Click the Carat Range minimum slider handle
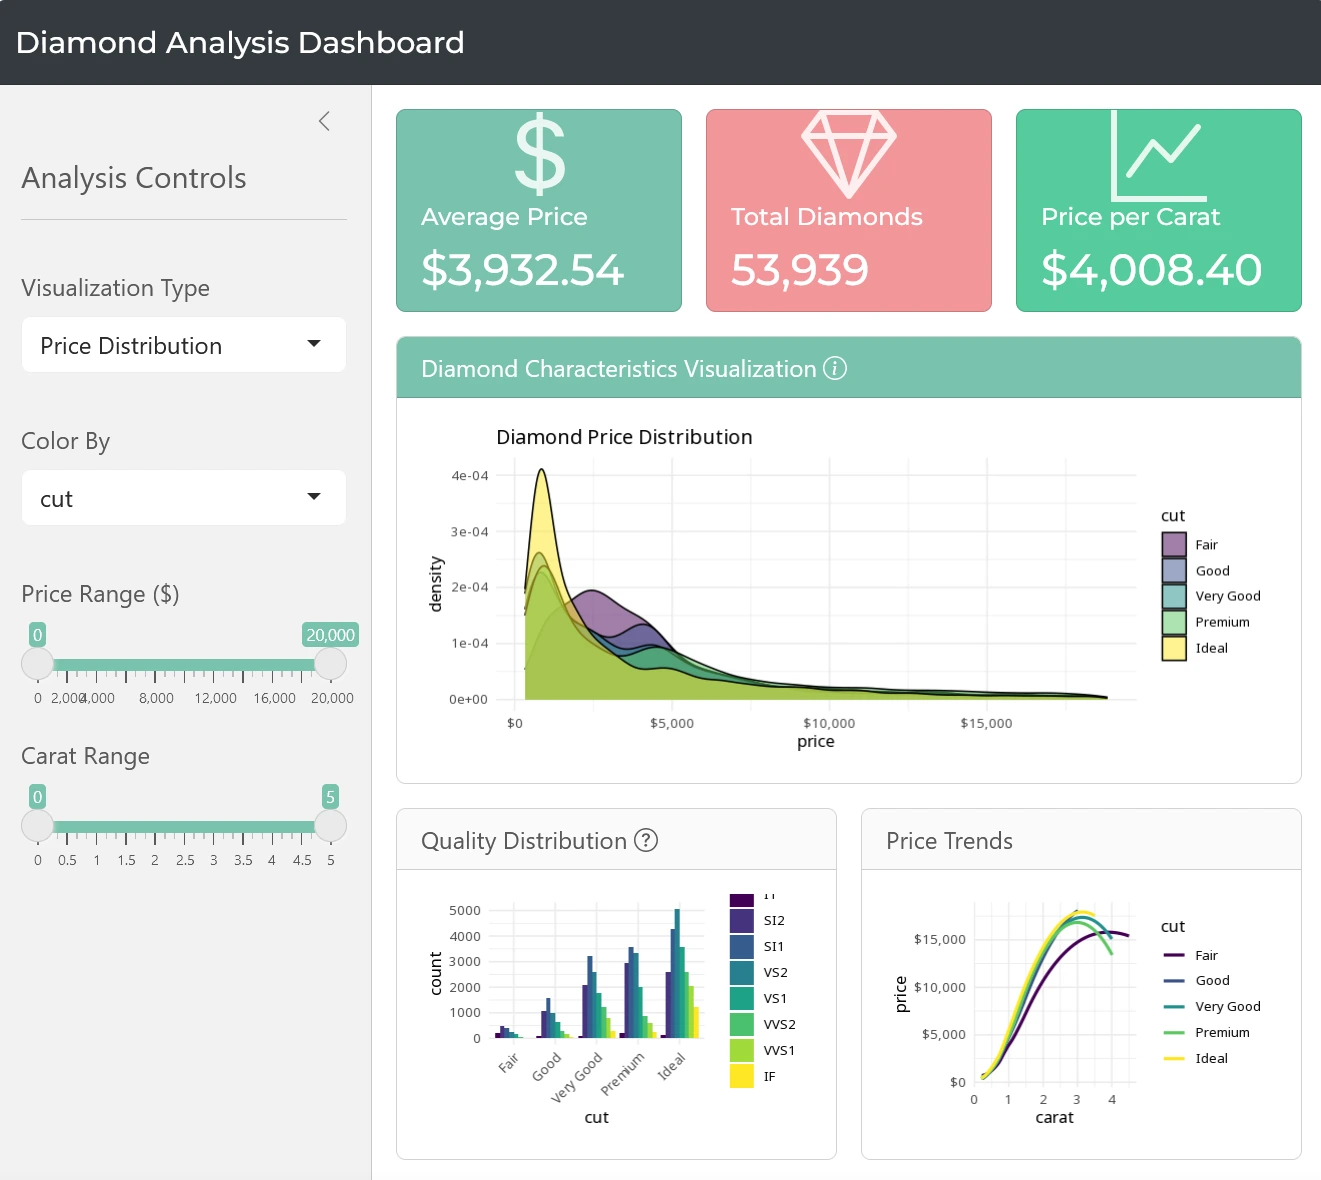 (x=38, y=826)
